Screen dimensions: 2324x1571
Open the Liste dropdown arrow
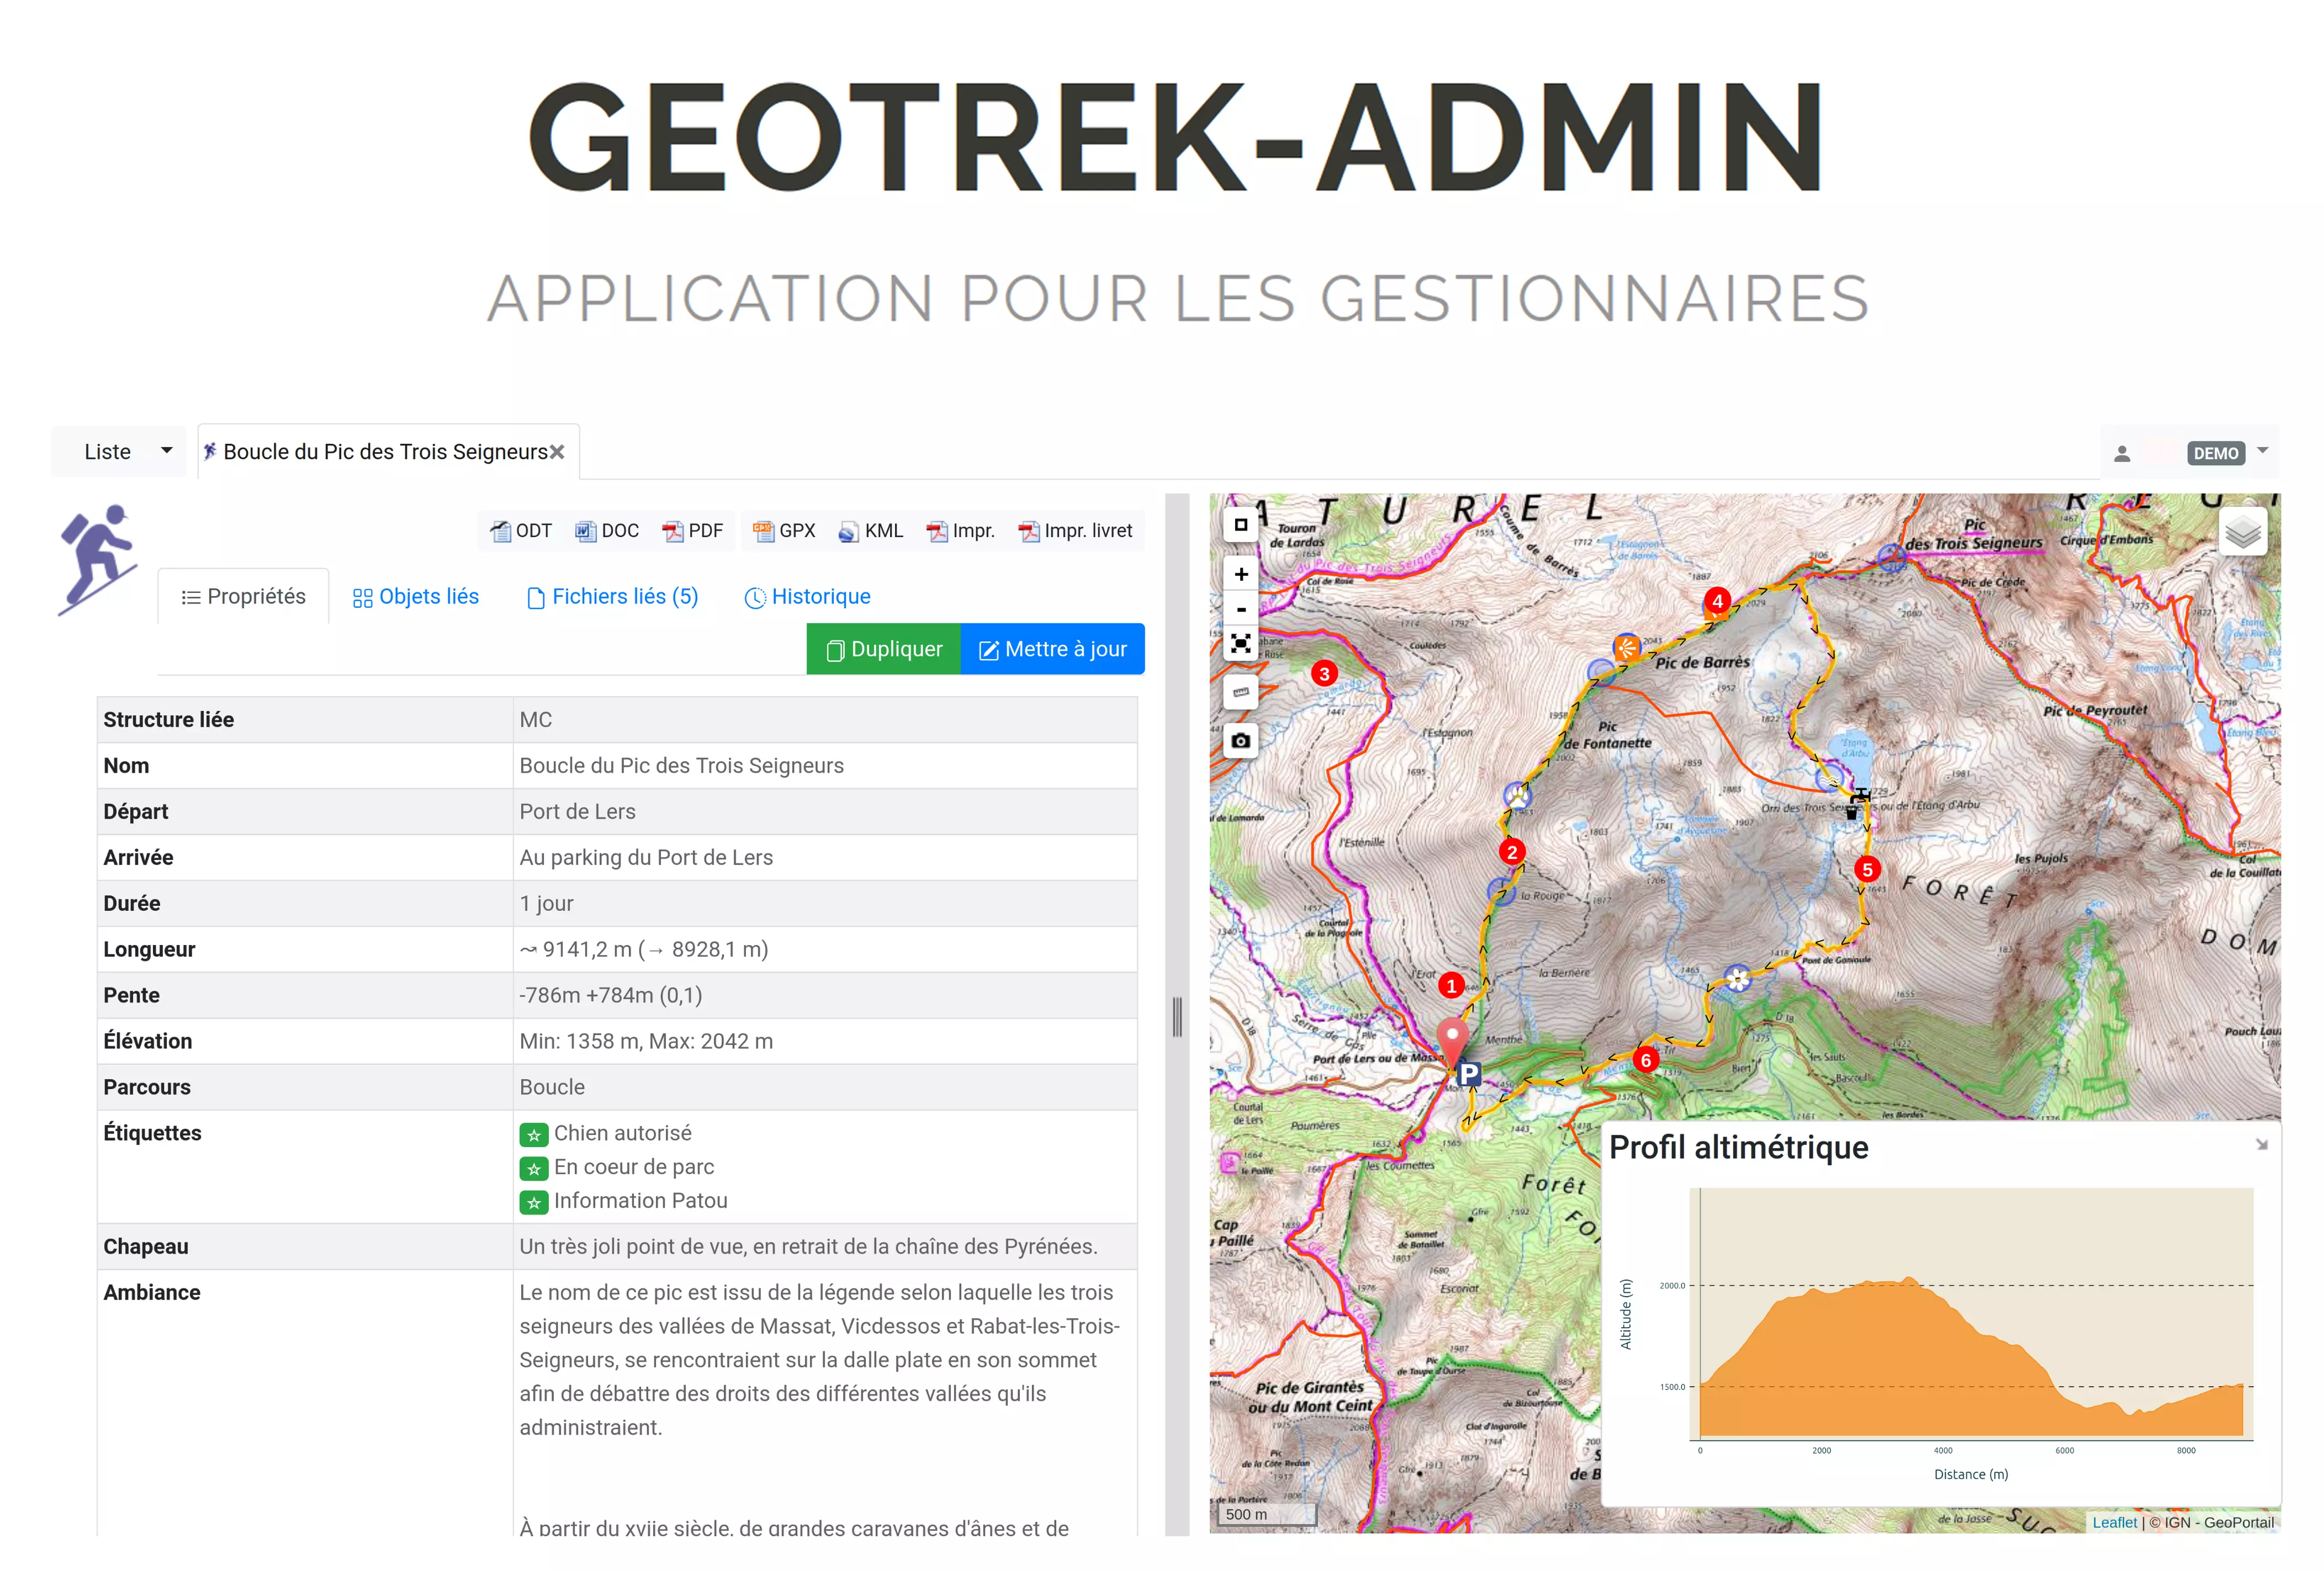point(166,451)
